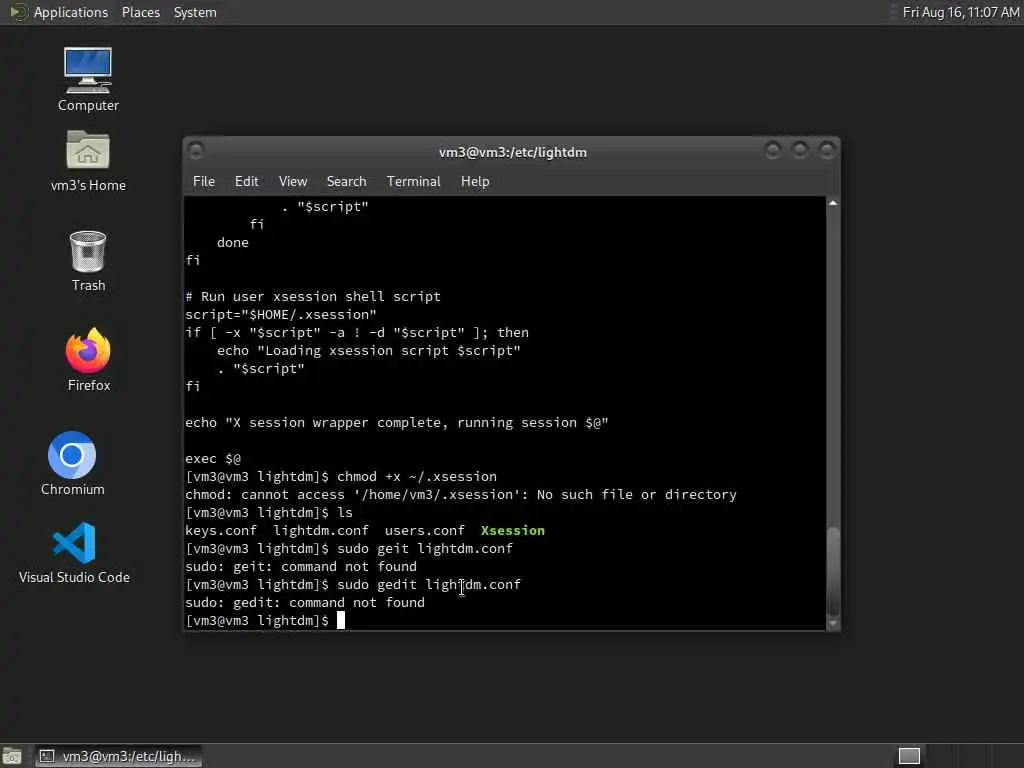The image size is (1024, 768).
Task: Click the active terminal prompt cursor line
Action: 265,620
